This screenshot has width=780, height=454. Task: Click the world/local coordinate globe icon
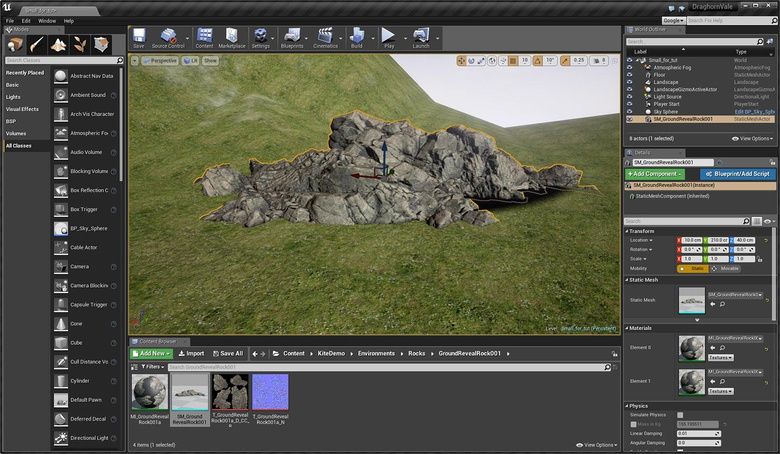click(492, 61)
